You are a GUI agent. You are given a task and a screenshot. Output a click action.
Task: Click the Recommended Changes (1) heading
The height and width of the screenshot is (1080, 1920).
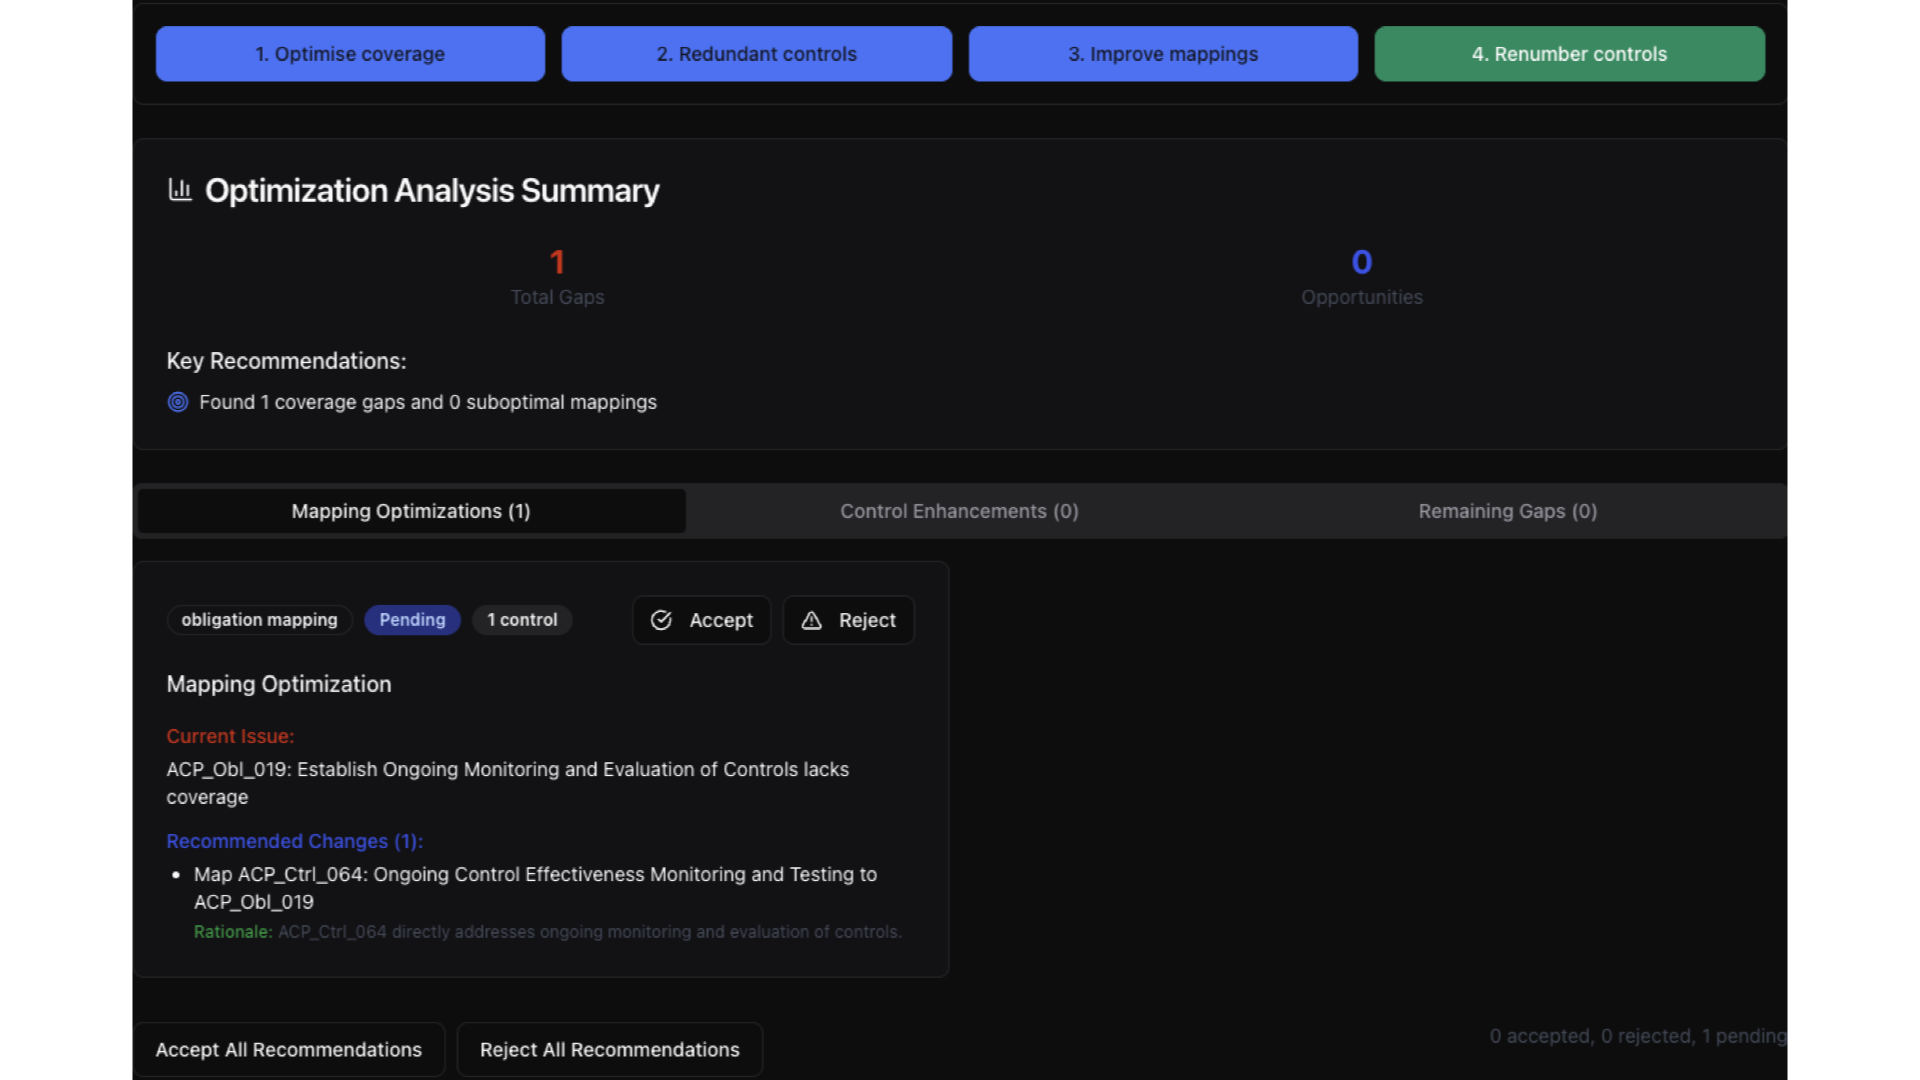point(294,841)
